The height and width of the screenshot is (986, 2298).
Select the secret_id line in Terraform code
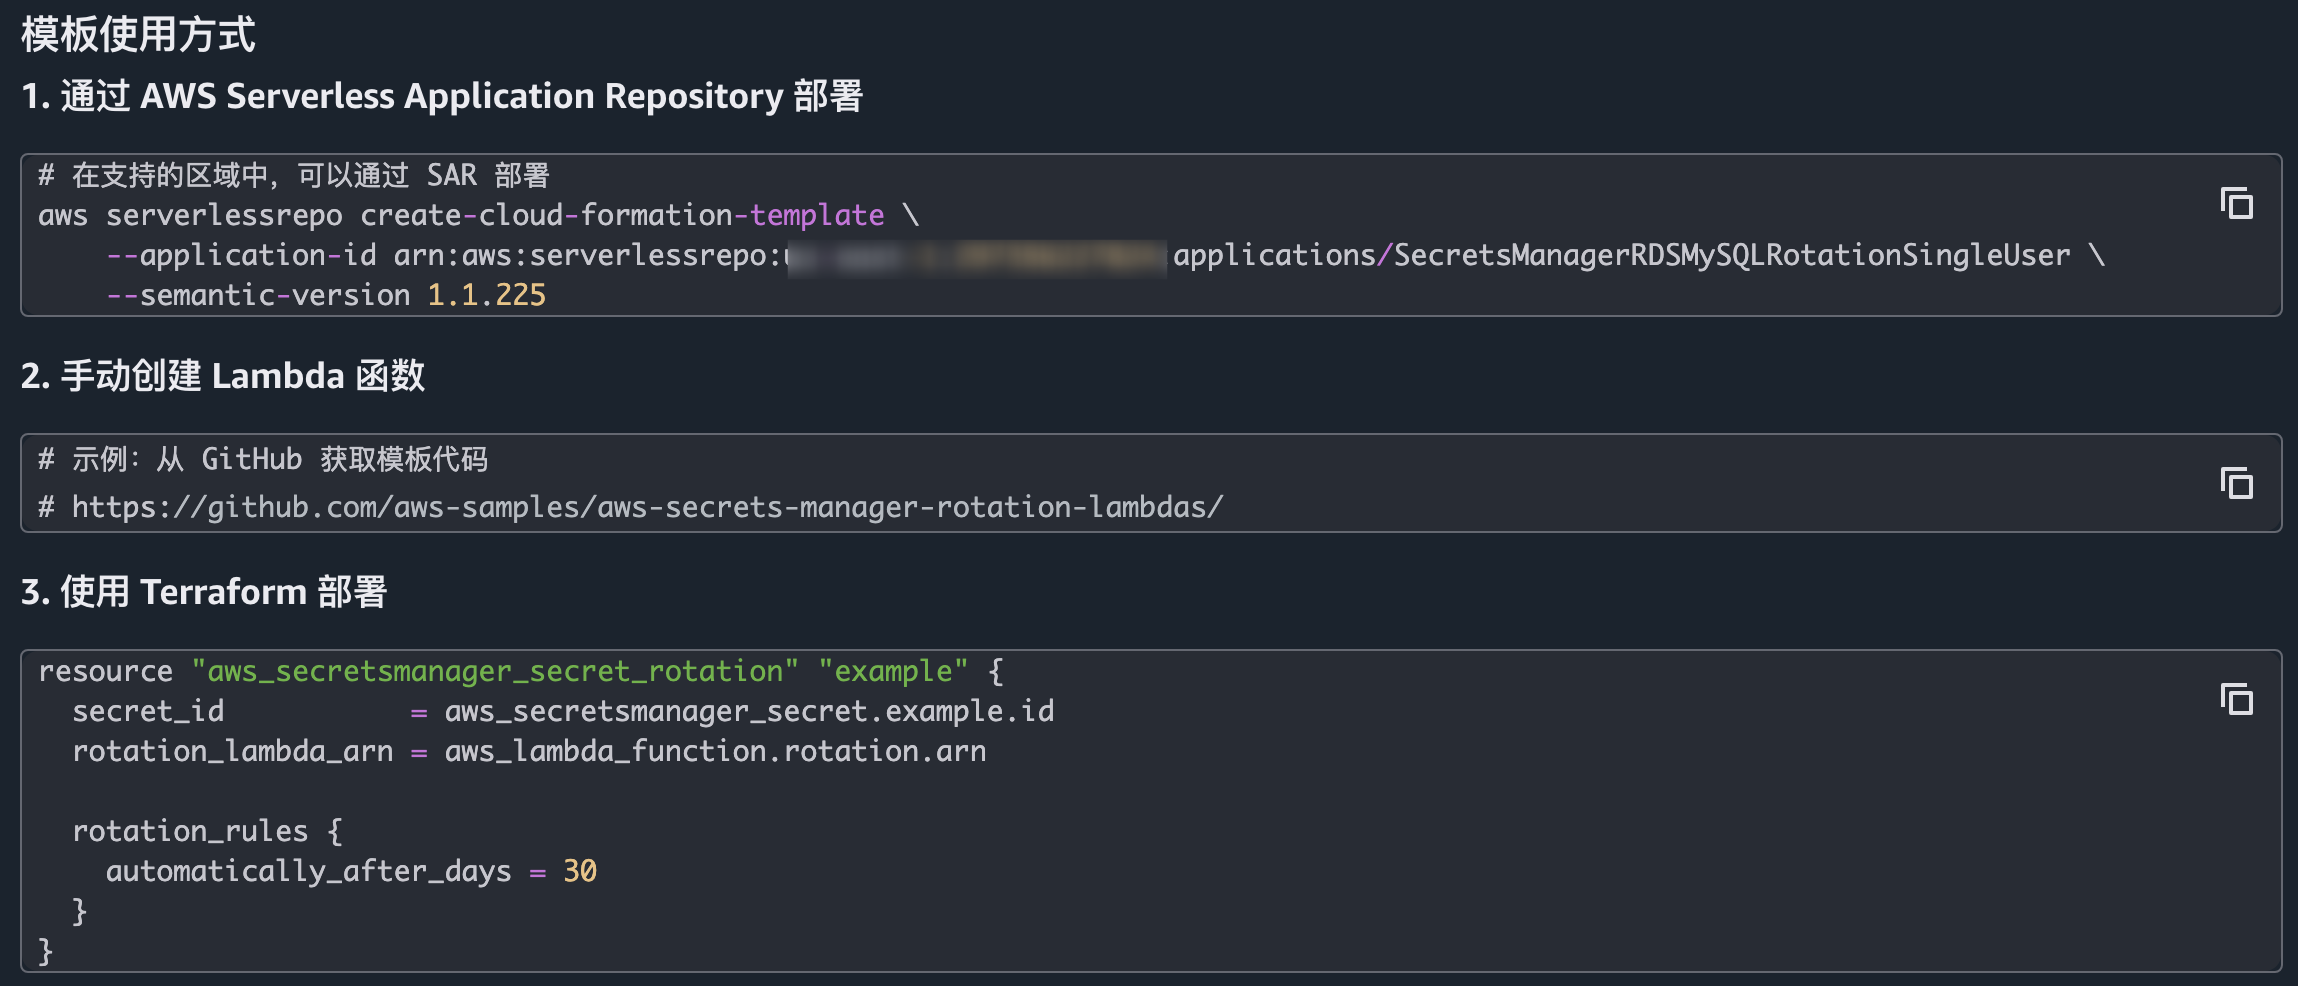[x=563, y=710]
